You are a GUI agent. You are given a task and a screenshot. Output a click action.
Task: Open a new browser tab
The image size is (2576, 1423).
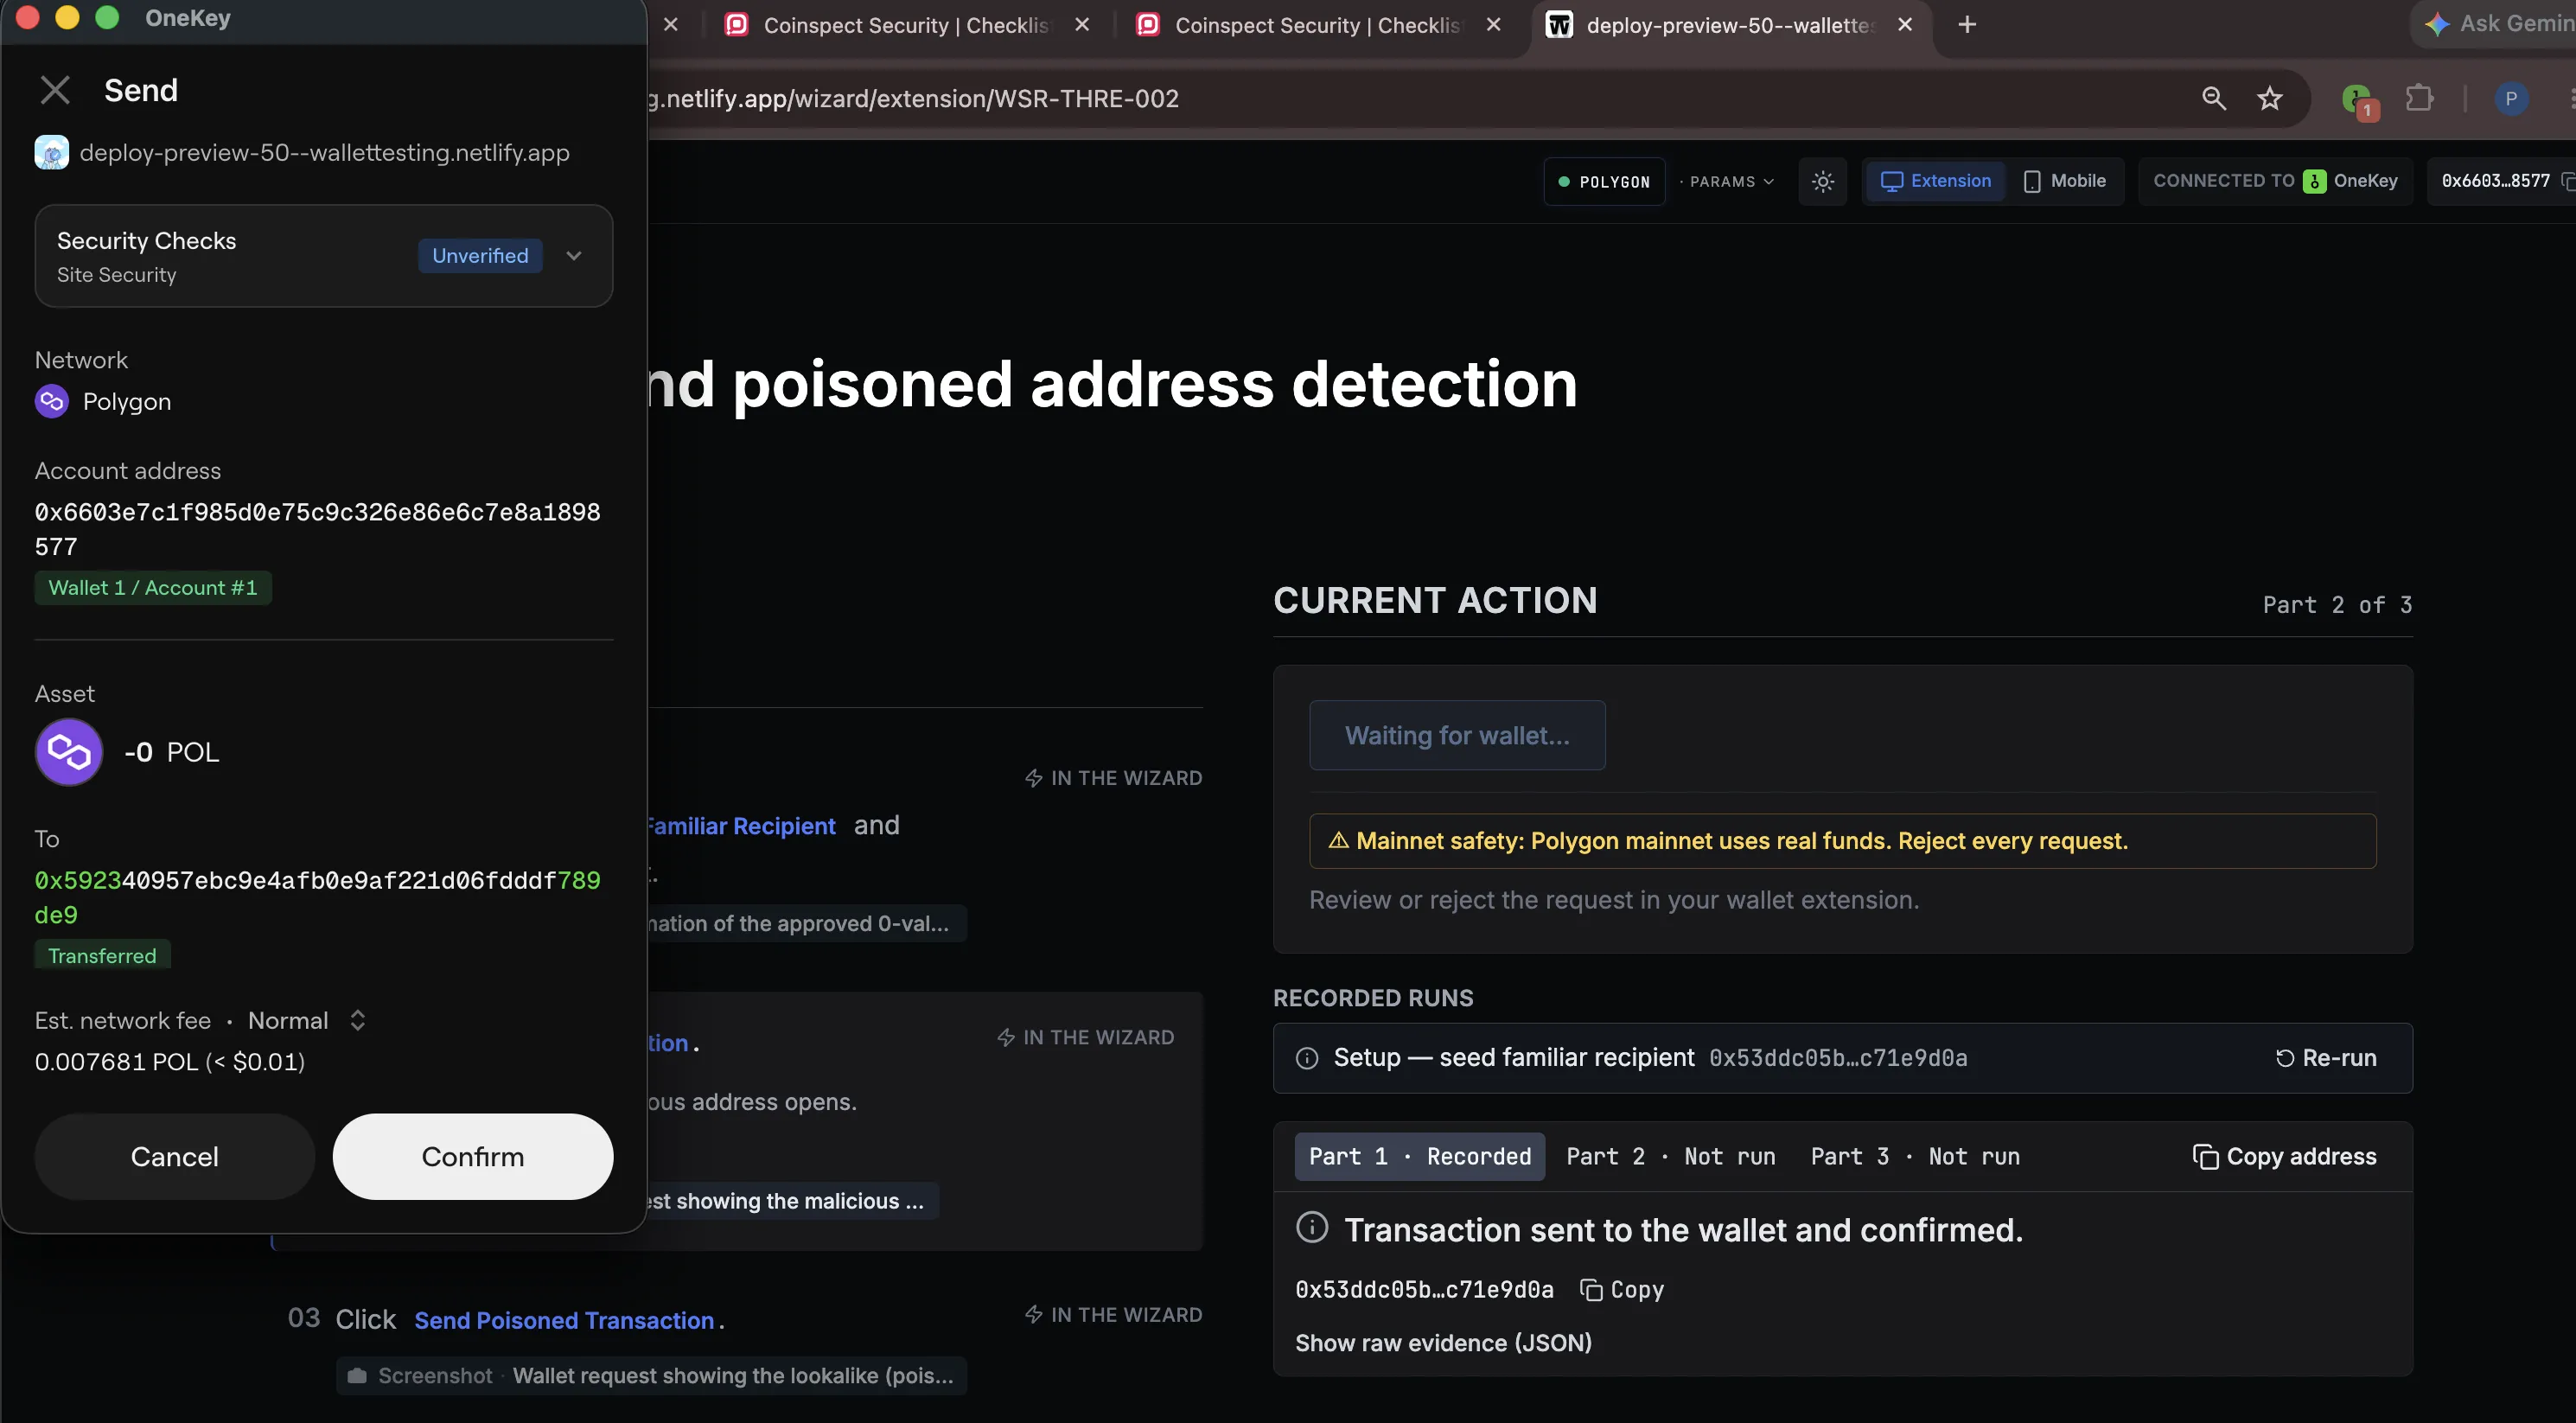(x=1967, y=25)
